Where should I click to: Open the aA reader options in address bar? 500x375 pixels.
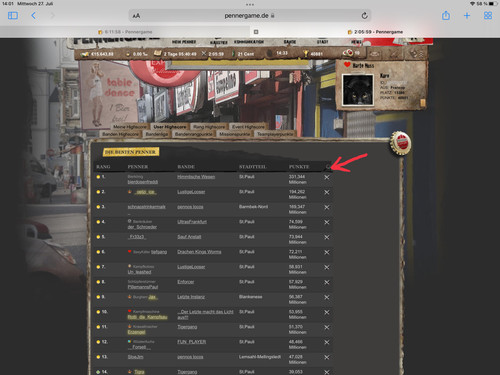136,16
